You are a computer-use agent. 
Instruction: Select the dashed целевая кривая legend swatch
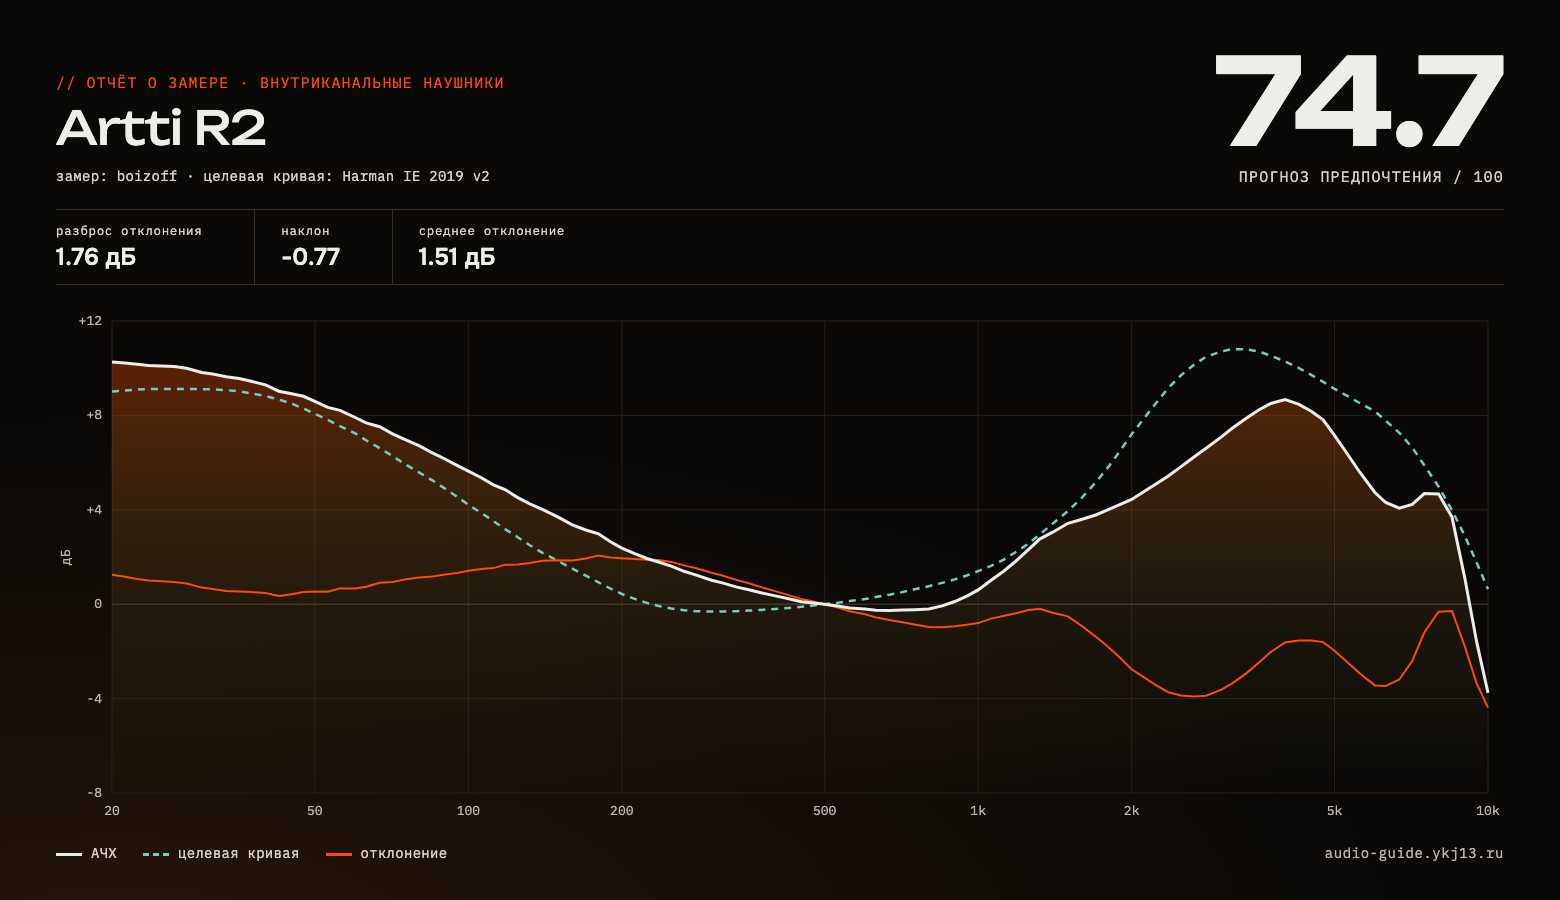coord(156,854)
